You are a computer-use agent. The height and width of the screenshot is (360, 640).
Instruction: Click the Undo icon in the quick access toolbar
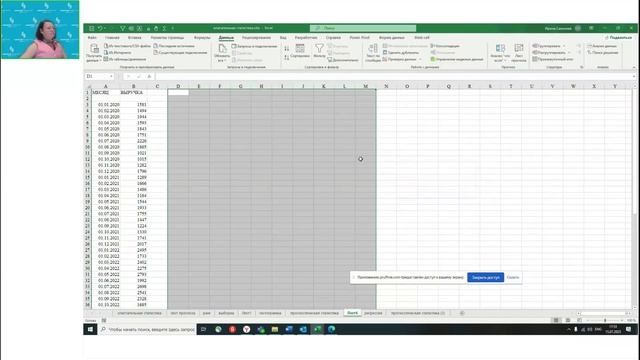point(100,28)
